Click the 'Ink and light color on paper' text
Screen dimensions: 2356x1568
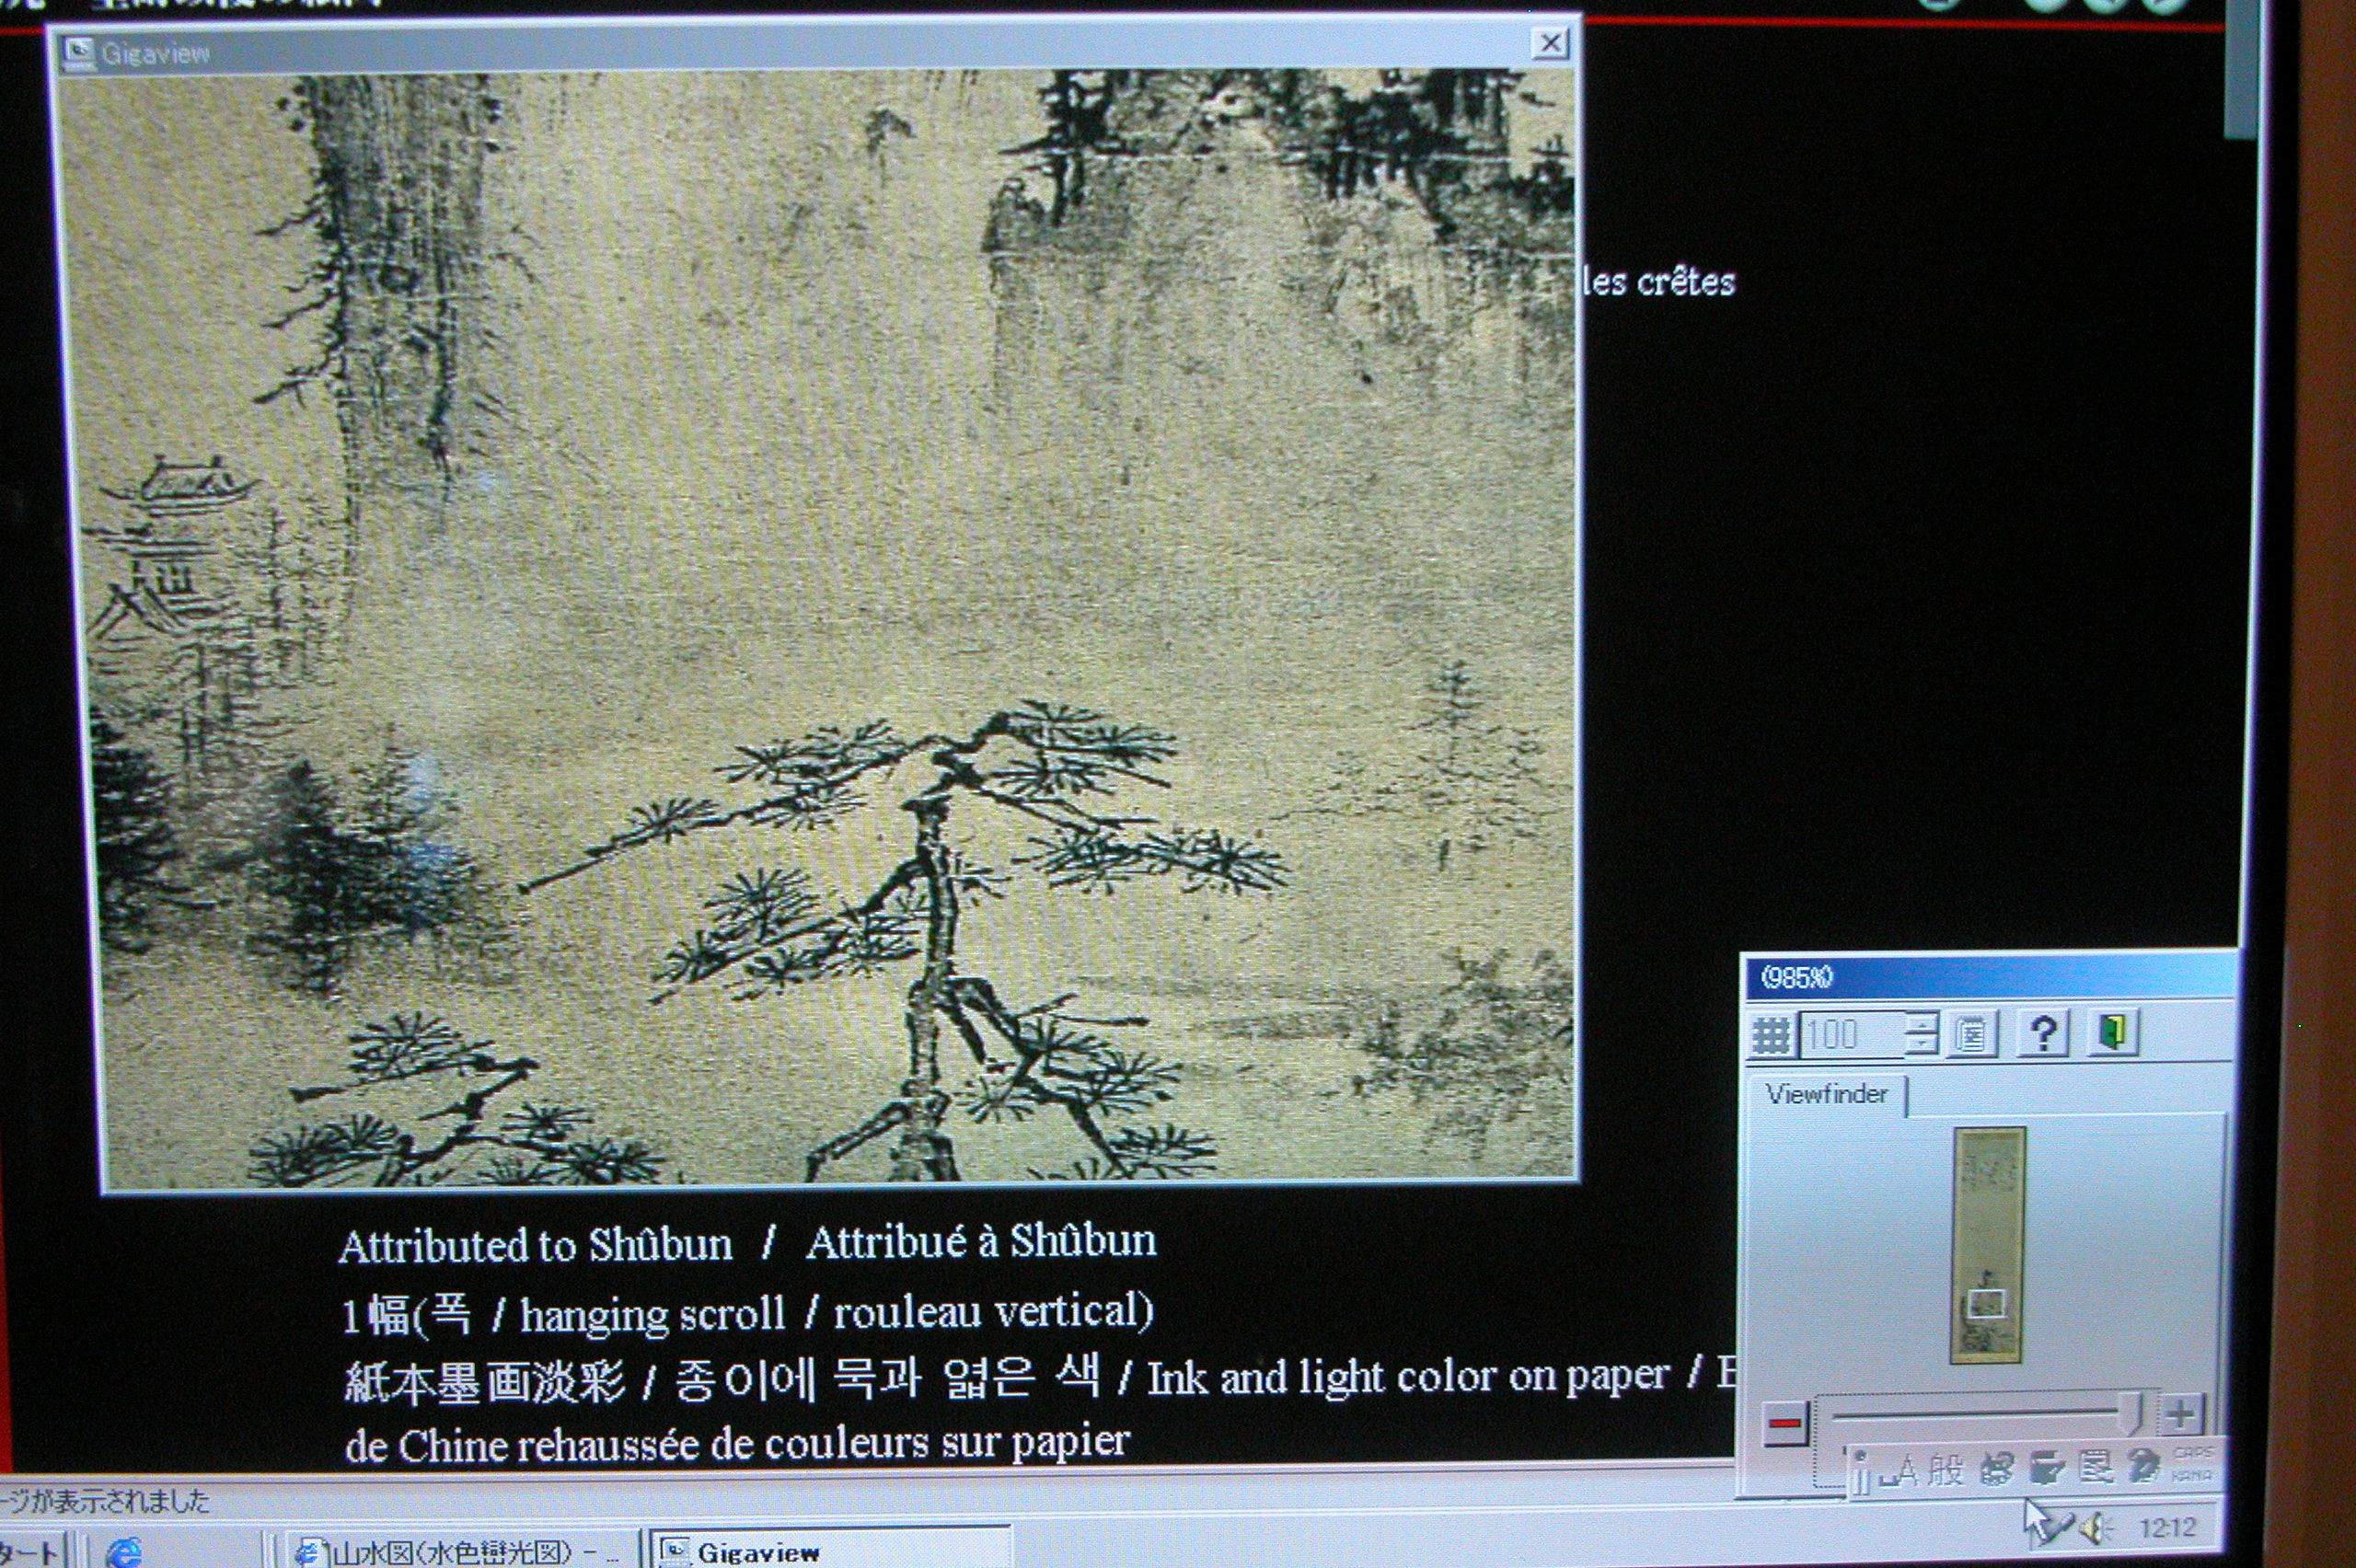click(1408, 1377)
